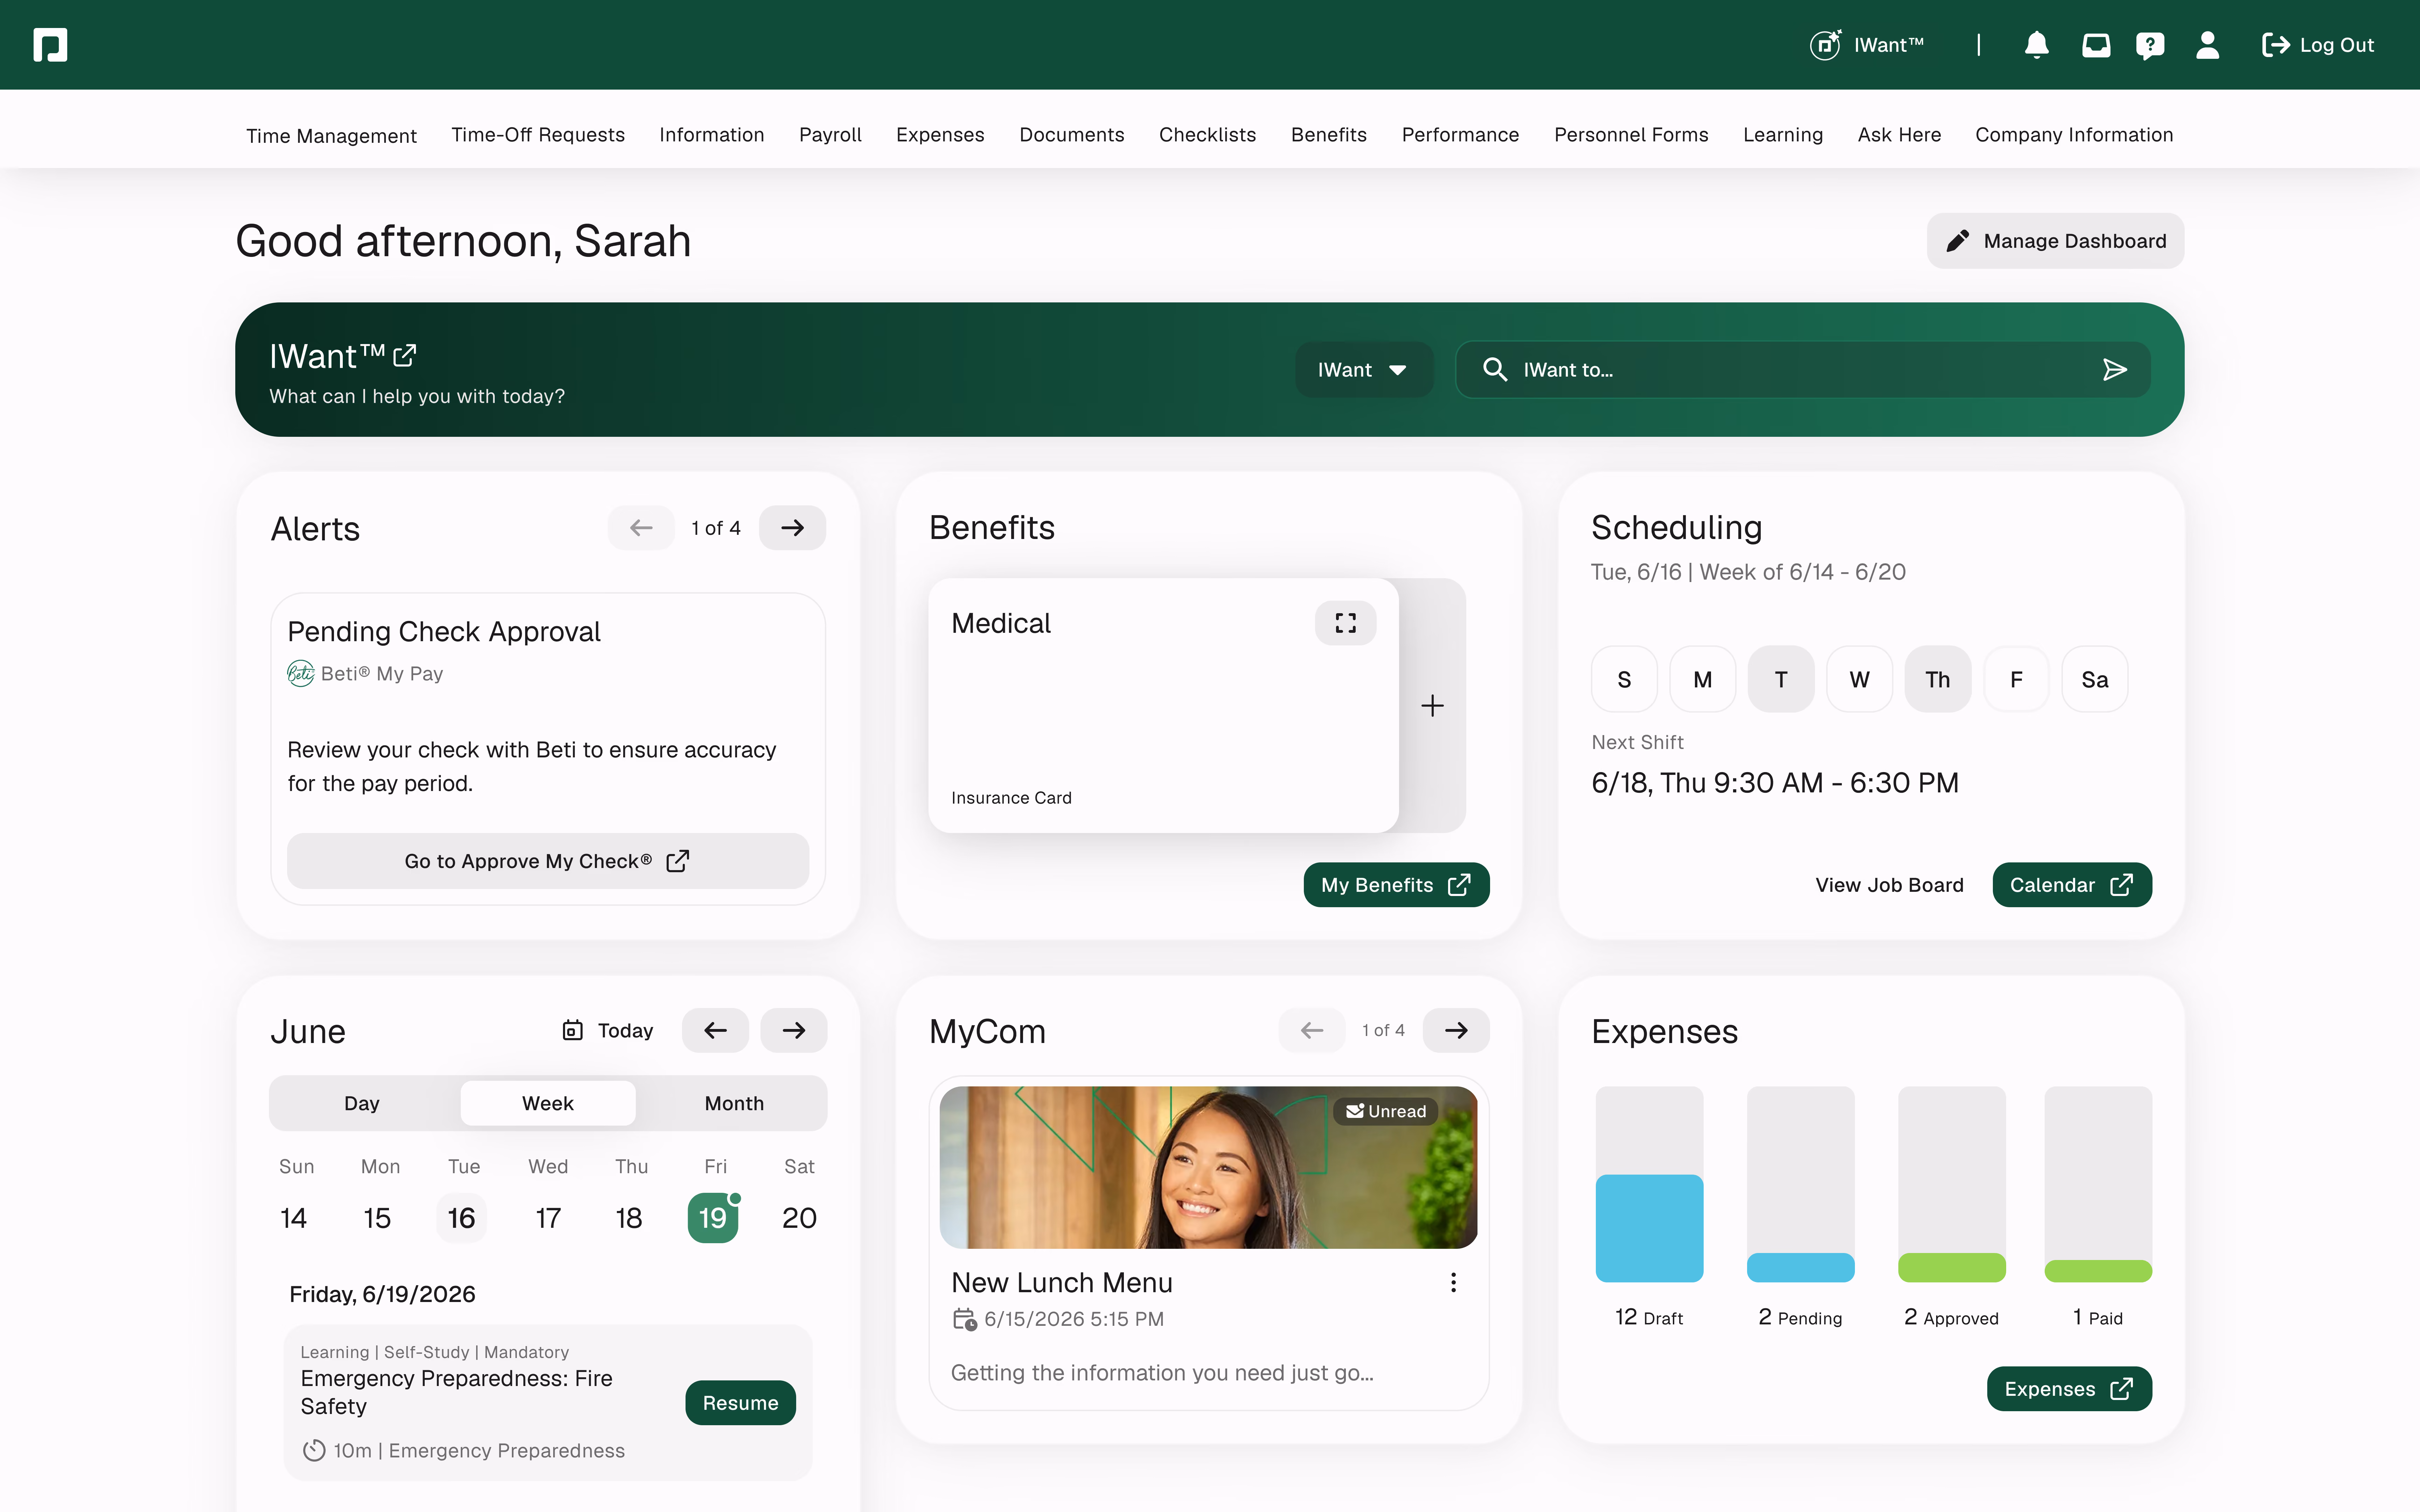Select Friday in Scheduling week

tap(2016, 679)
